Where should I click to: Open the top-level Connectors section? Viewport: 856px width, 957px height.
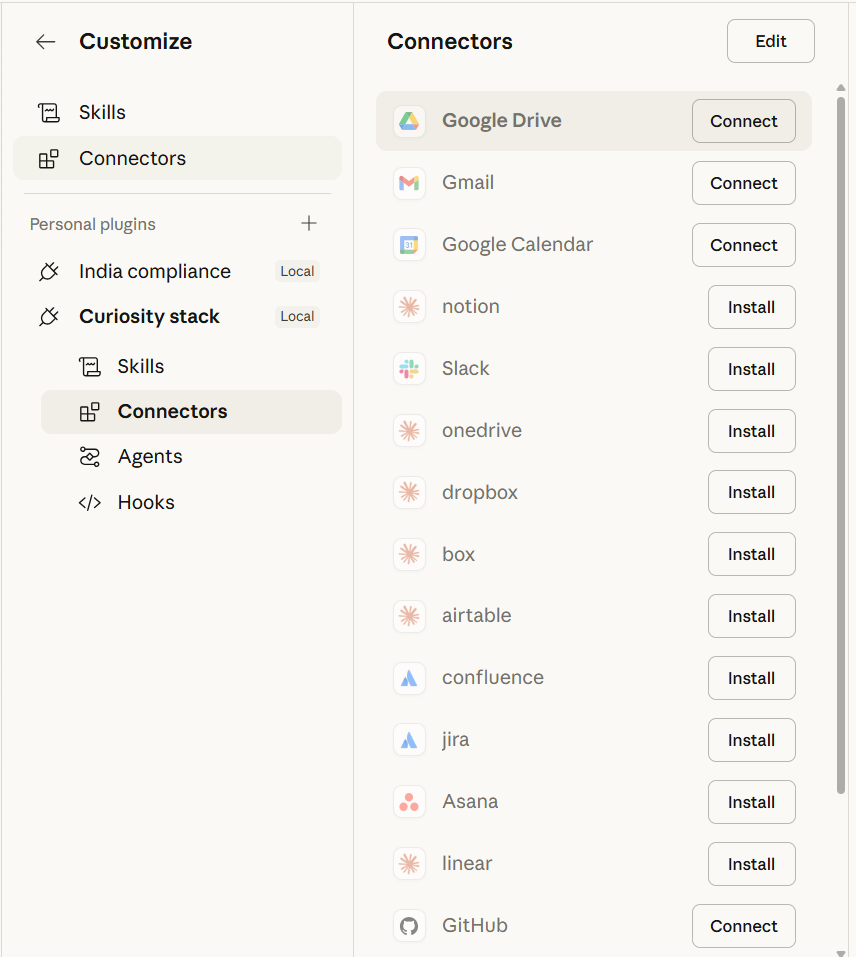pos(178,159)
